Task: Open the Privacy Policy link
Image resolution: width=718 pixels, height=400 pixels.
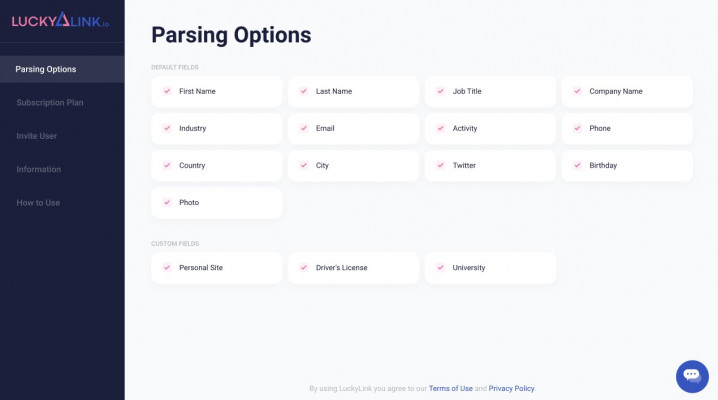Action: point(512,388)
